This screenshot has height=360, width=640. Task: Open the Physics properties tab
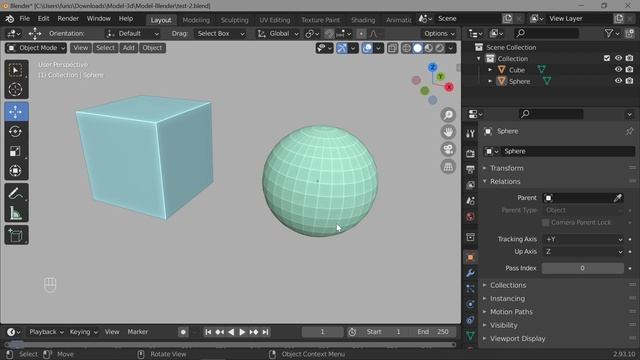(x=470, y=304)
